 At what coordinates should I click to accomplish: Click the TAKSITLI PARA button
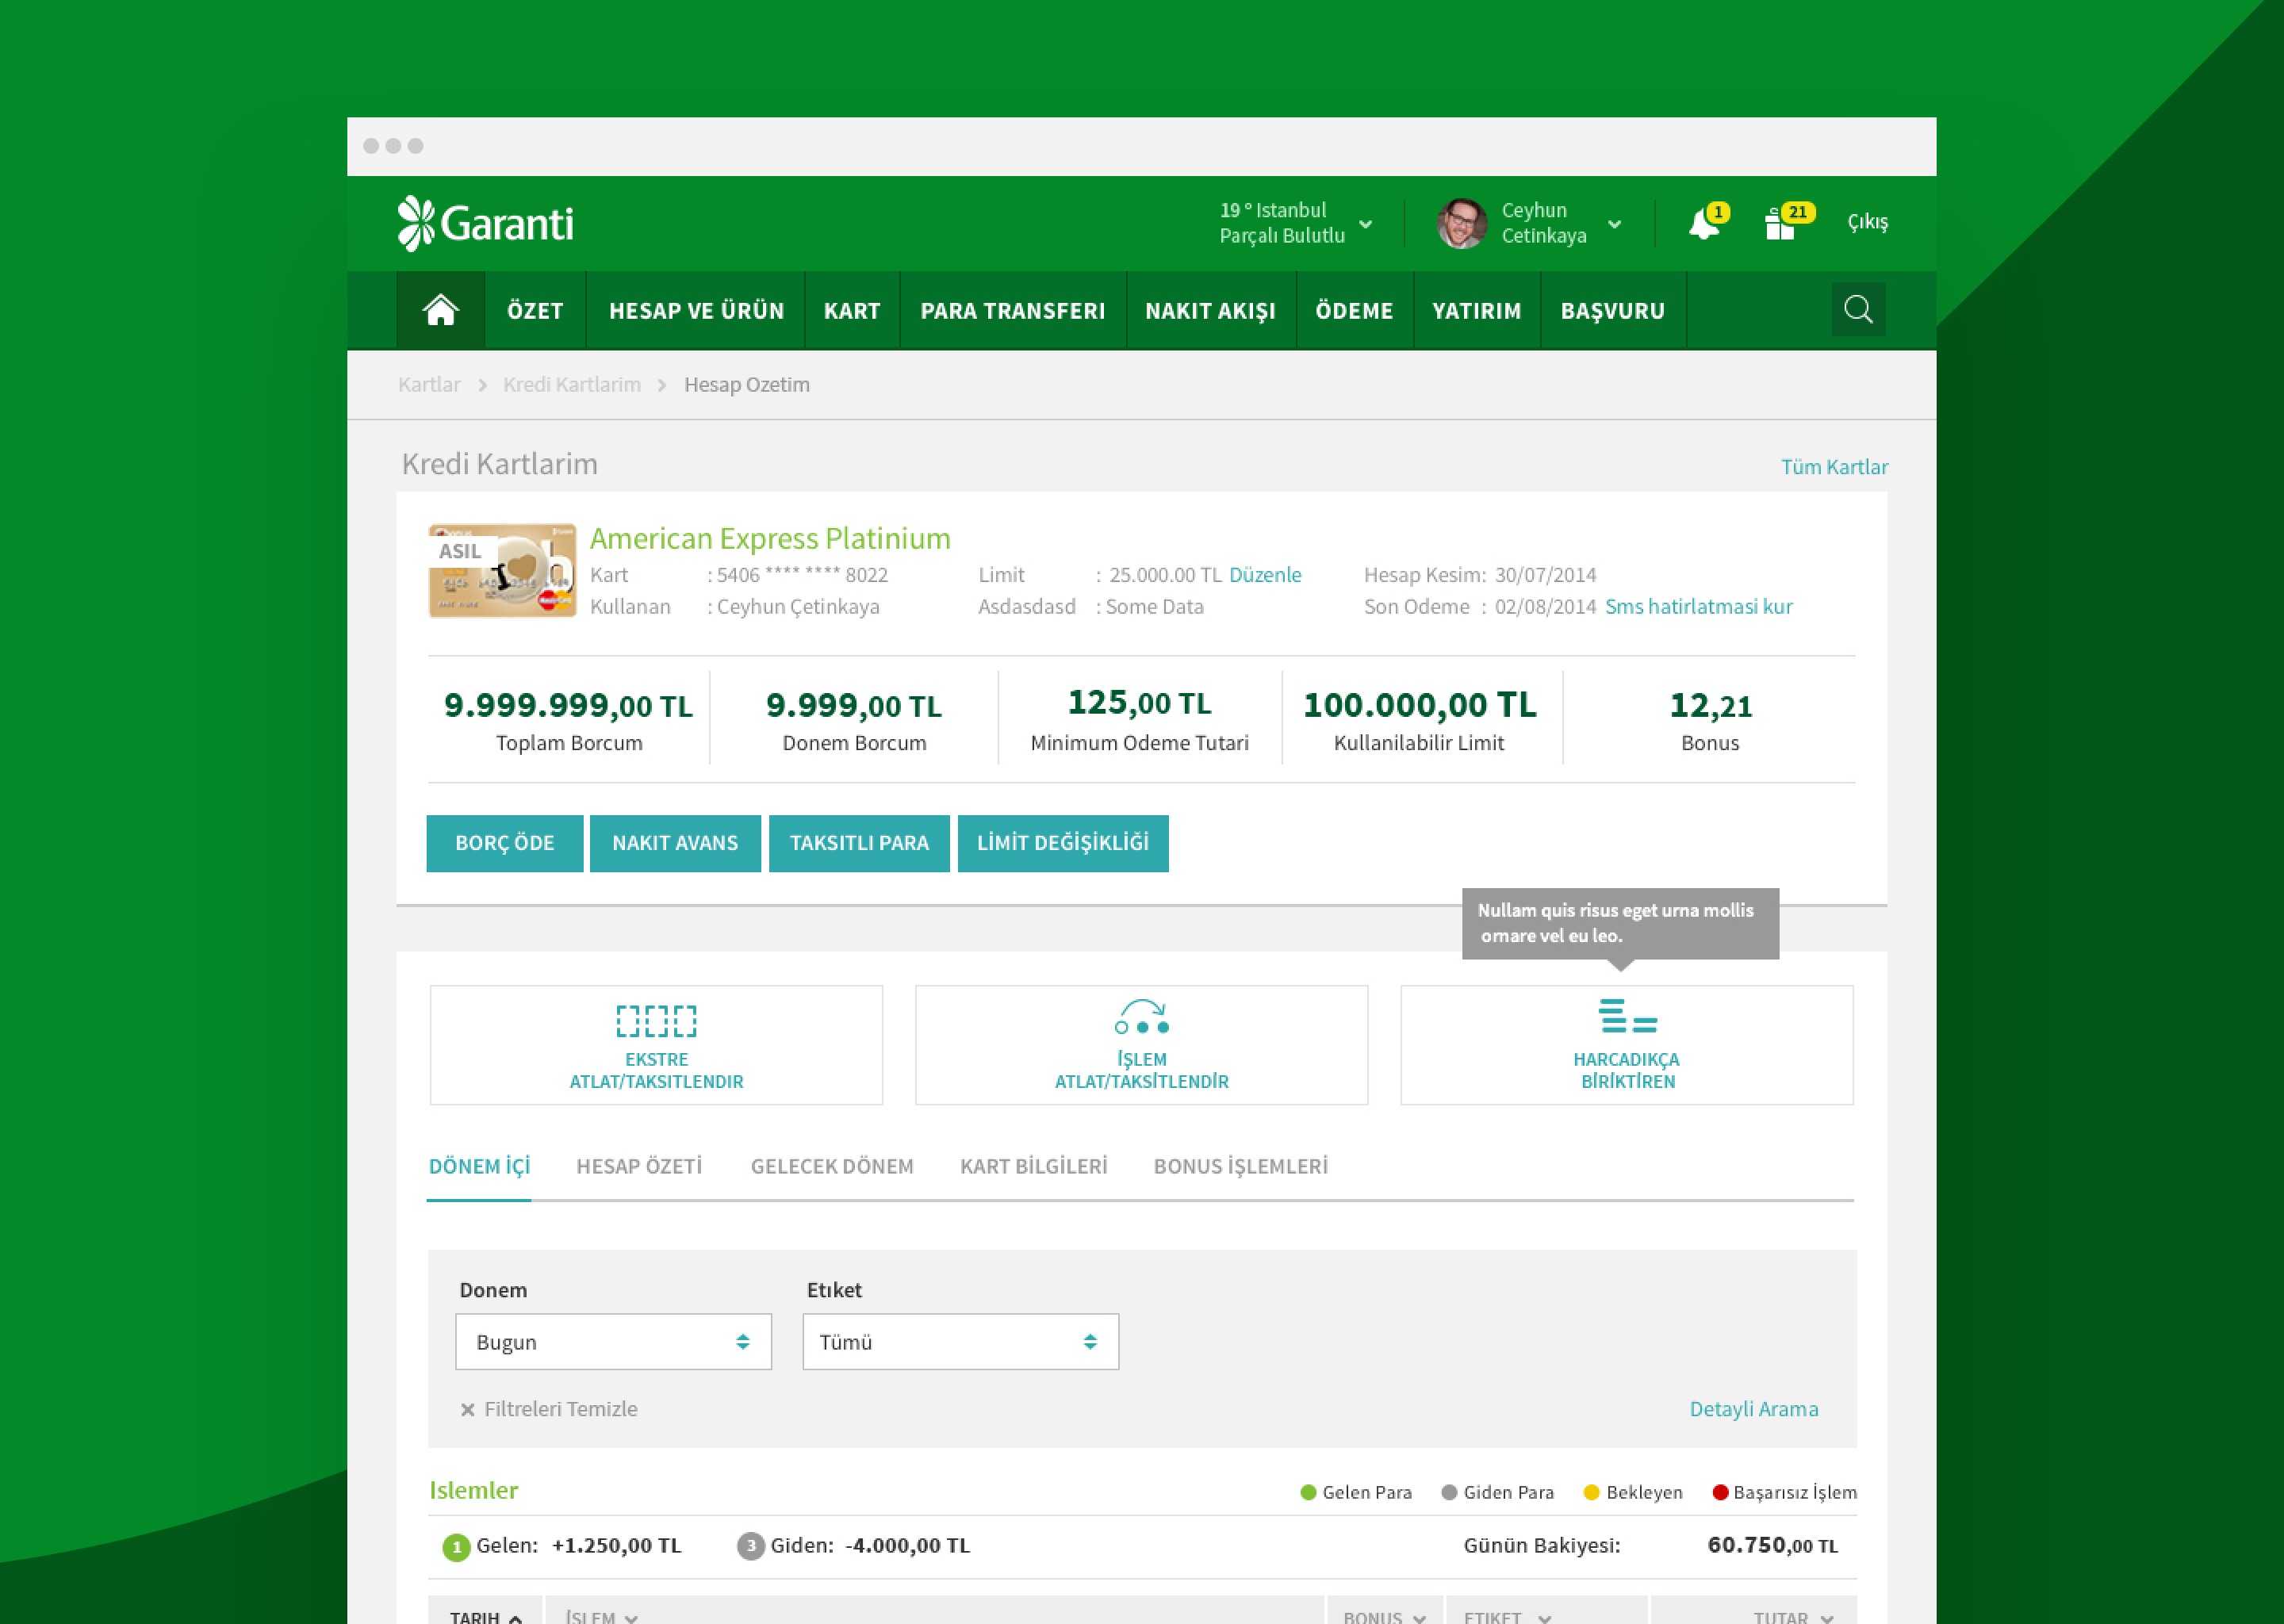pos(859,843)
